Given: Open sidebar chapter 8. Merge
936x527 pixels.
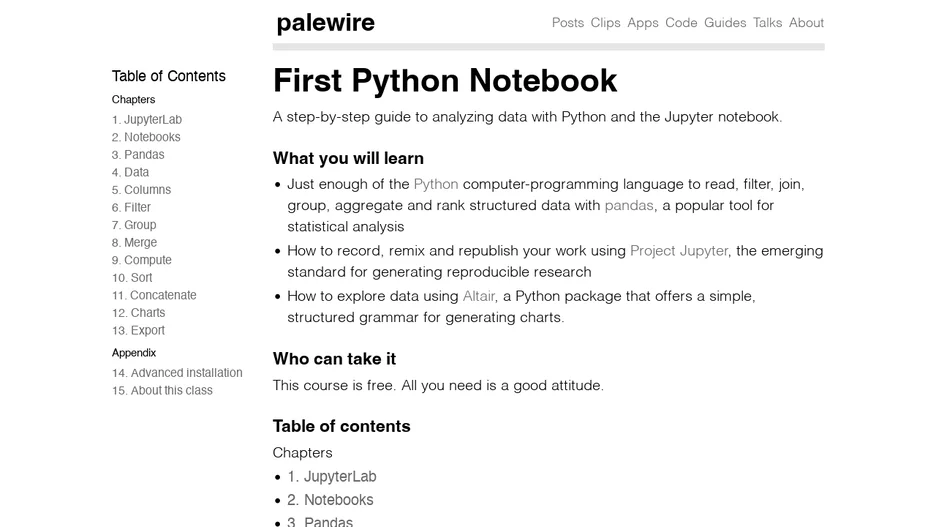Looking at the screenshot, I should coord(134,242).
